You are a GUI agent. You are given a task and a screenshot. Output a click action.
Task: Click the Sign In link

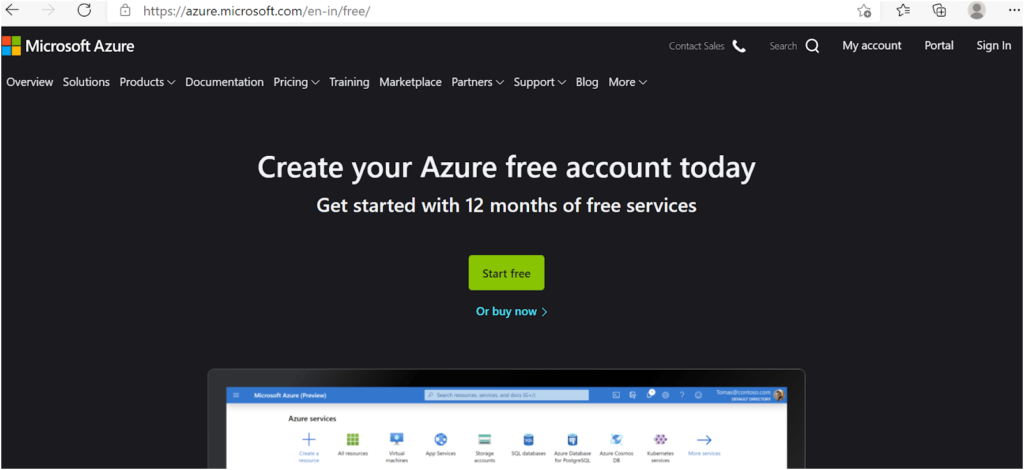click(x=994, y=46)
